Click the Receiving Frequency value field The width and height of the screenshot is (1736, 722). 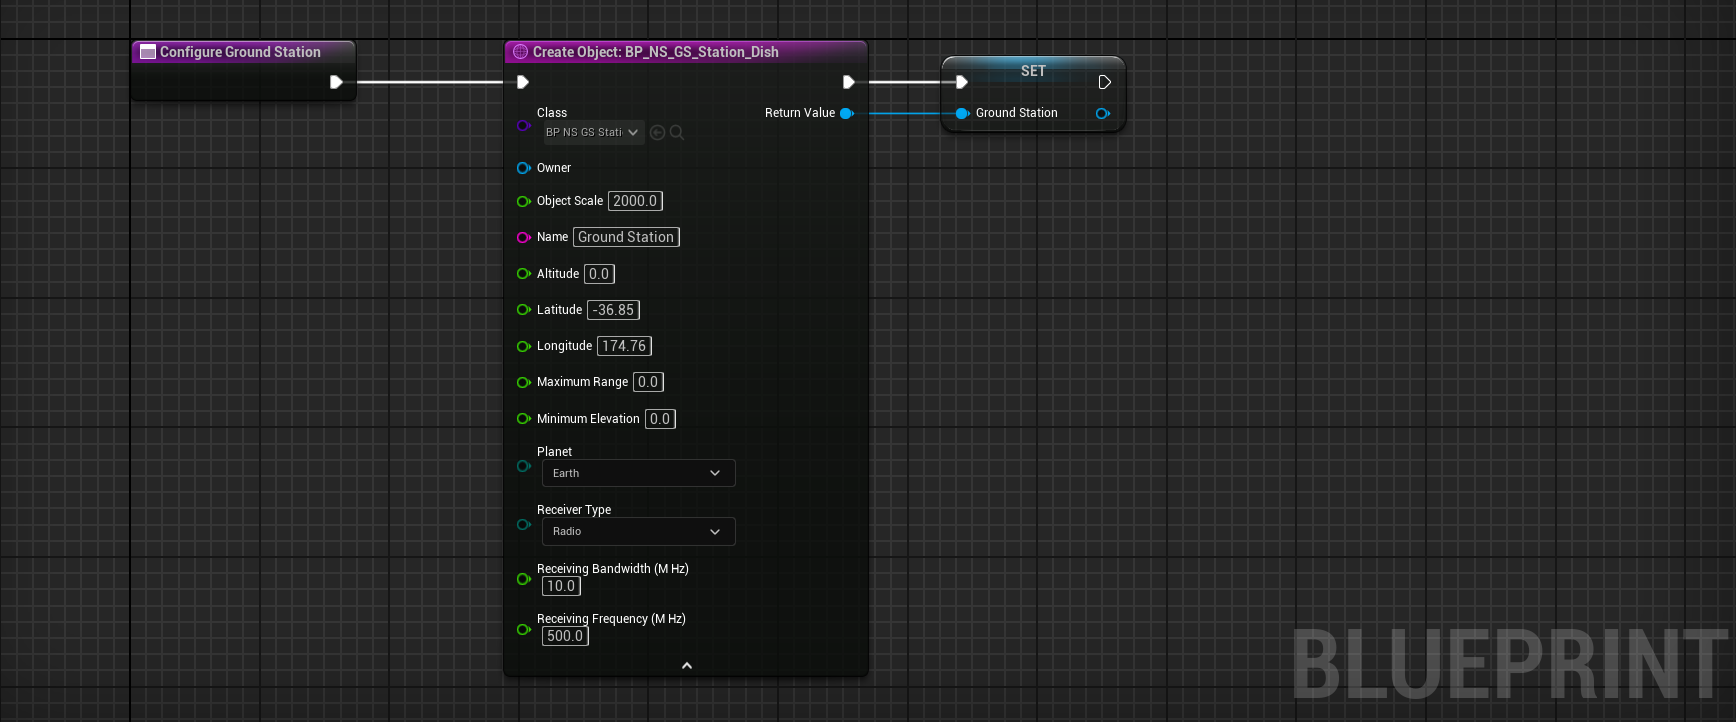pos(565,636)
